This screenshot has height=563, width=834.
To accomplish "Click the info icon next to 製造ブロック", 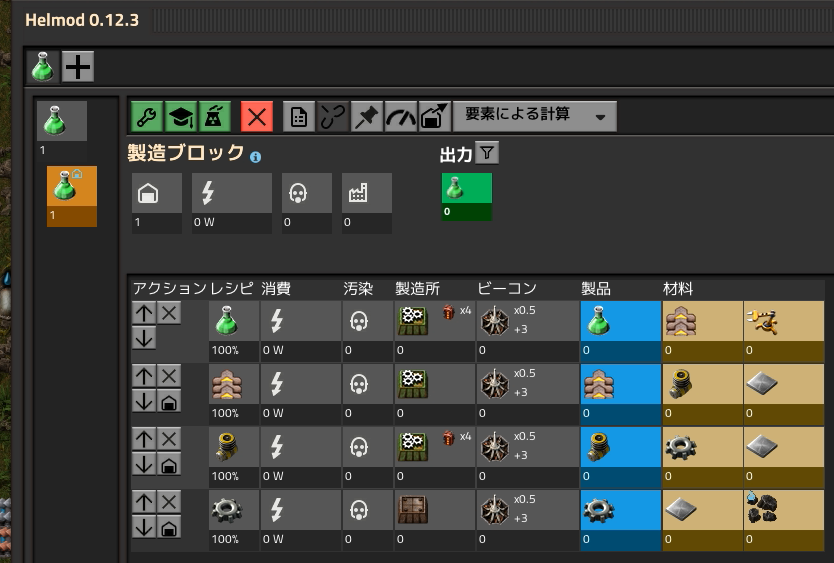I will click(255, 157).
